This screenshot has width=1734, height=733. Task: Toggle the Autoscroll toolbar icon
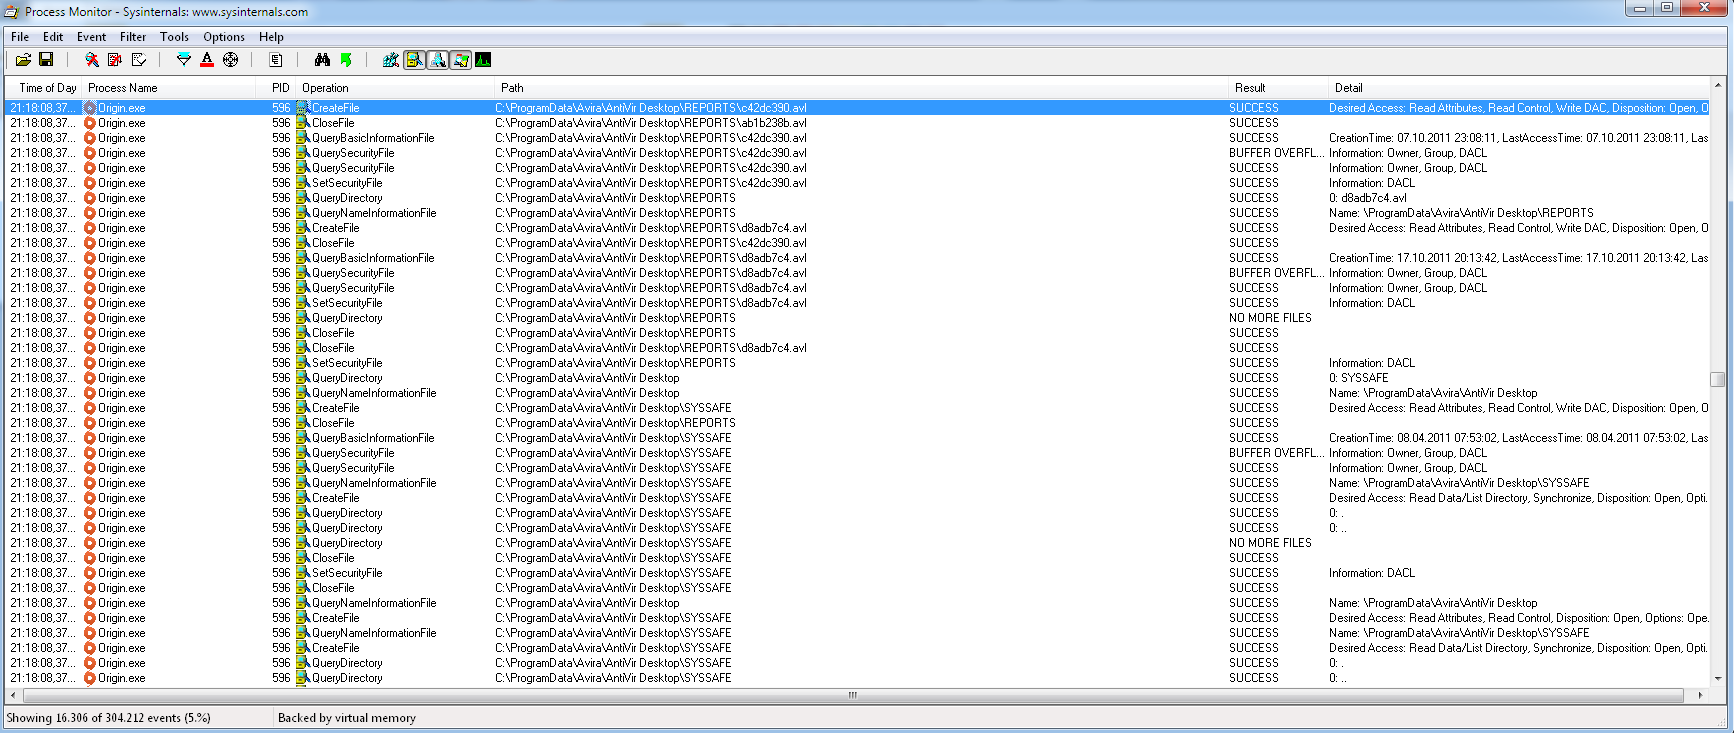tap(115, 60)
